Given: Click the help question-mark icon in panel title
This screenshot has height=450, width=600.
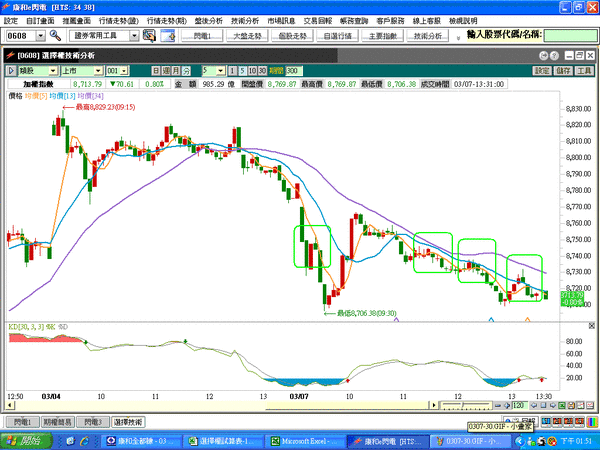Looking at the screenshot, I should point(554,56).
